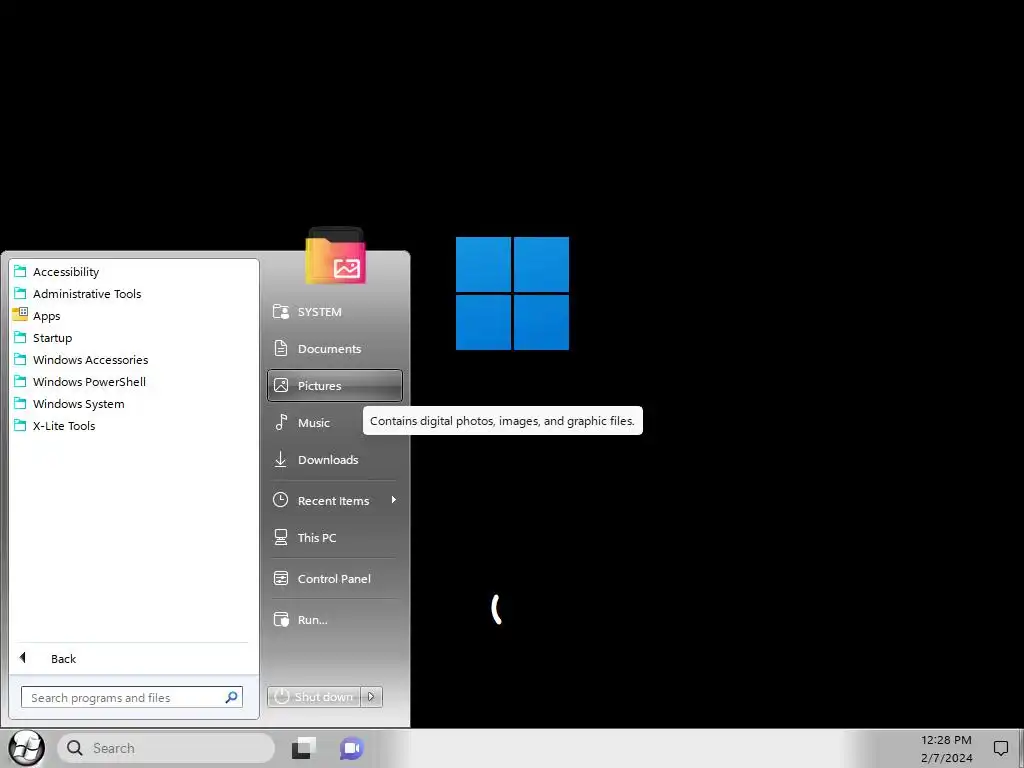Viewport: 1024px width, 768px height.
Task: Focus the Search programs and files box
Action: [131, 697]
